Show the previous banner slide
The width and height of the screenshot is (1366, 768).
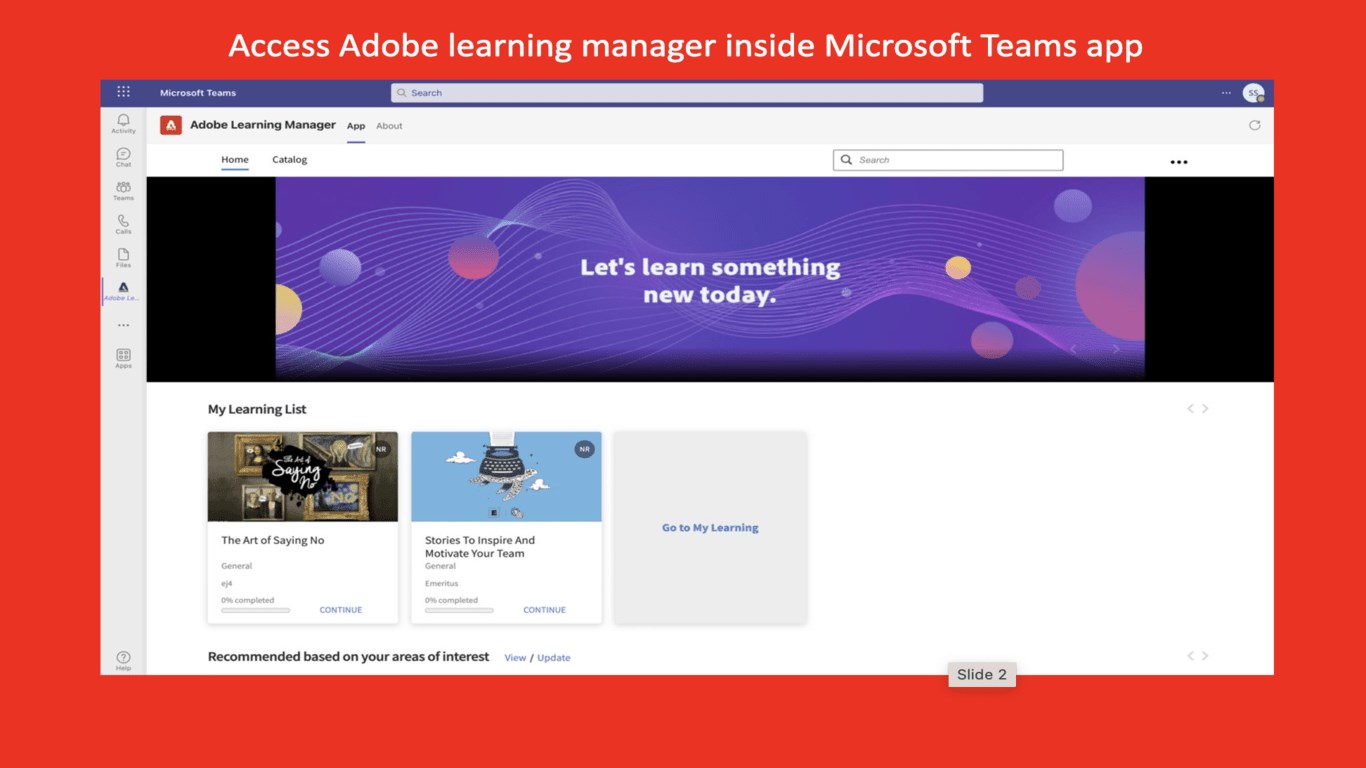(1074, 349)
